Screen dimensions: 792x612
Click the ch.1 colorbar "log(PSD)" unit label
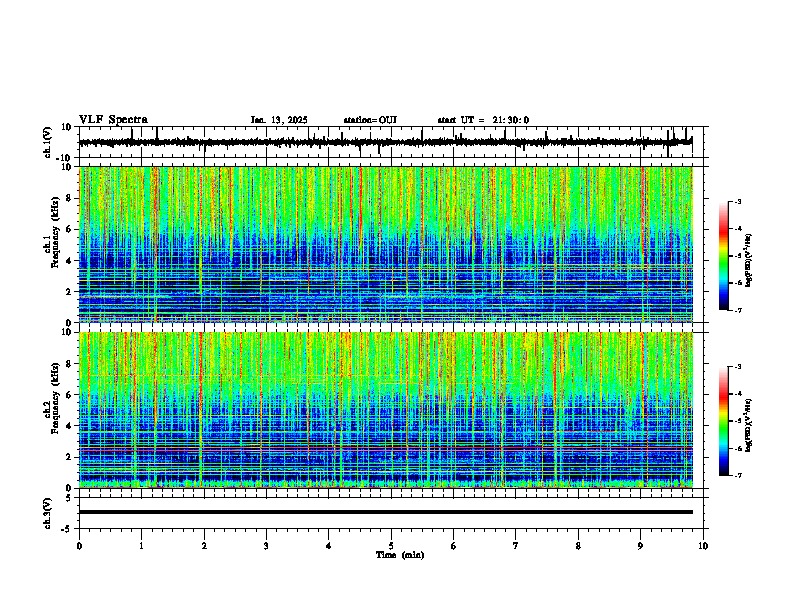[749, 260]
